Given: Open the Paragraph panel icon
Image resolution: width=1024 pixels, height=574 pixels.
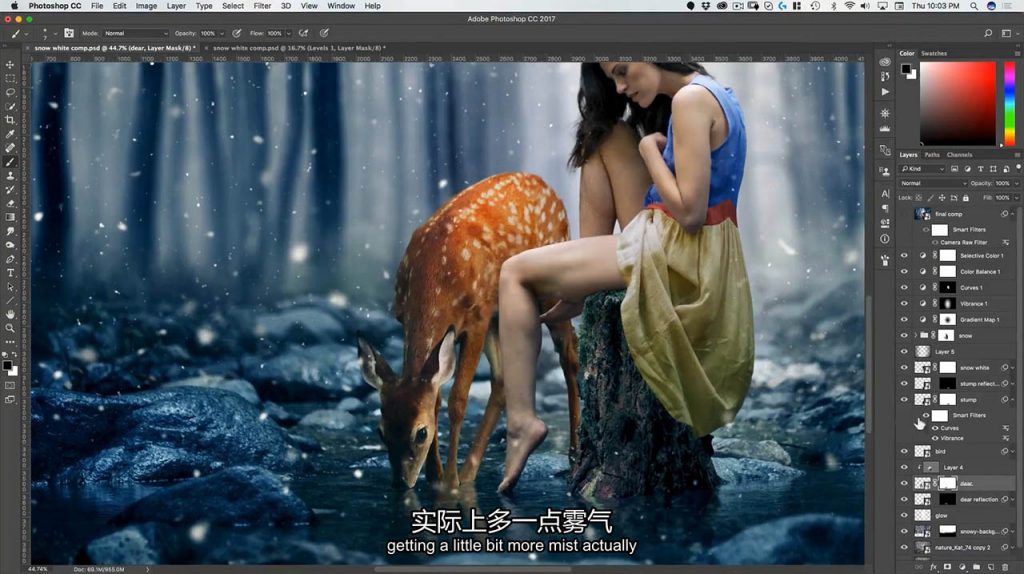Looking at the screenshot, I should click(885, 208).
